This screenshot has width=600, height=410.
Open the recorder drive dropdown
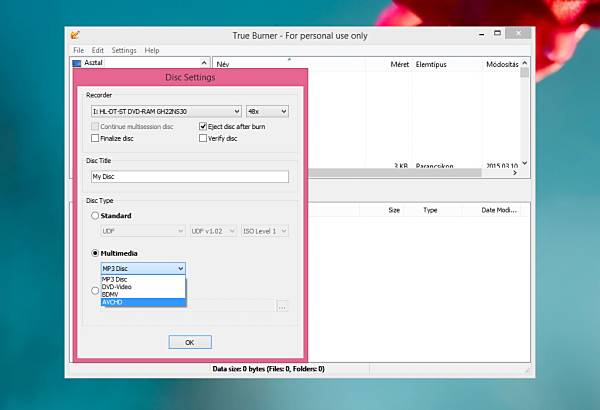[166, 111]
